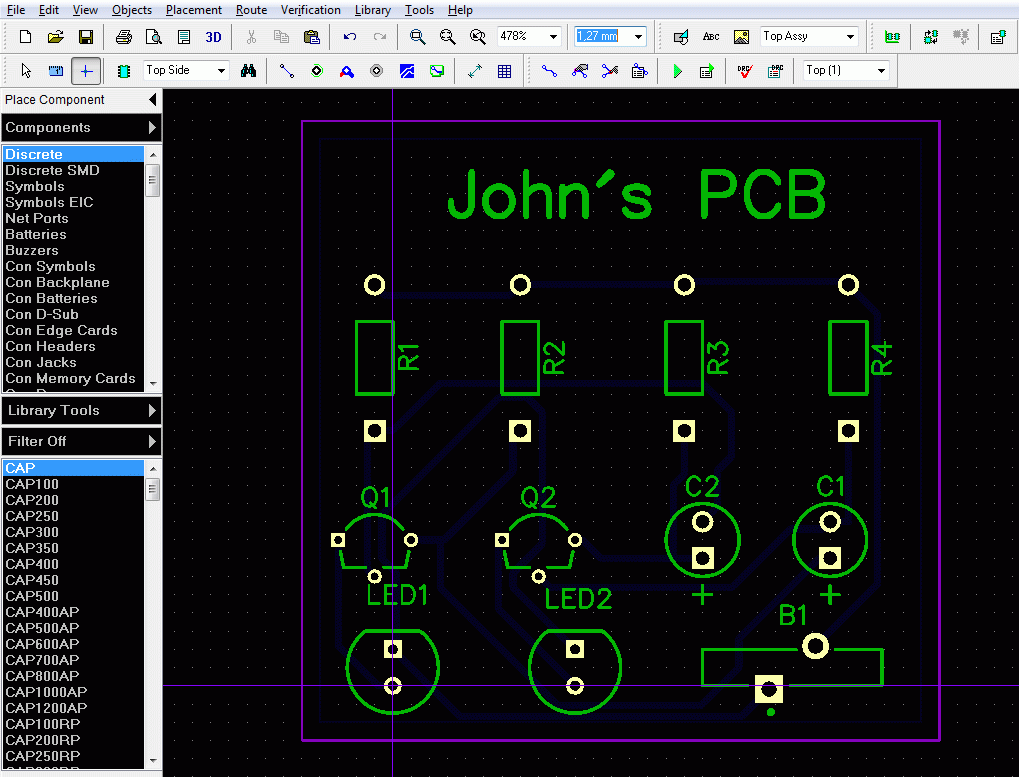The height and width of the screenshot is (777, 1019).
Task: Click the green Run autorouter play icon
Action: 677,71
